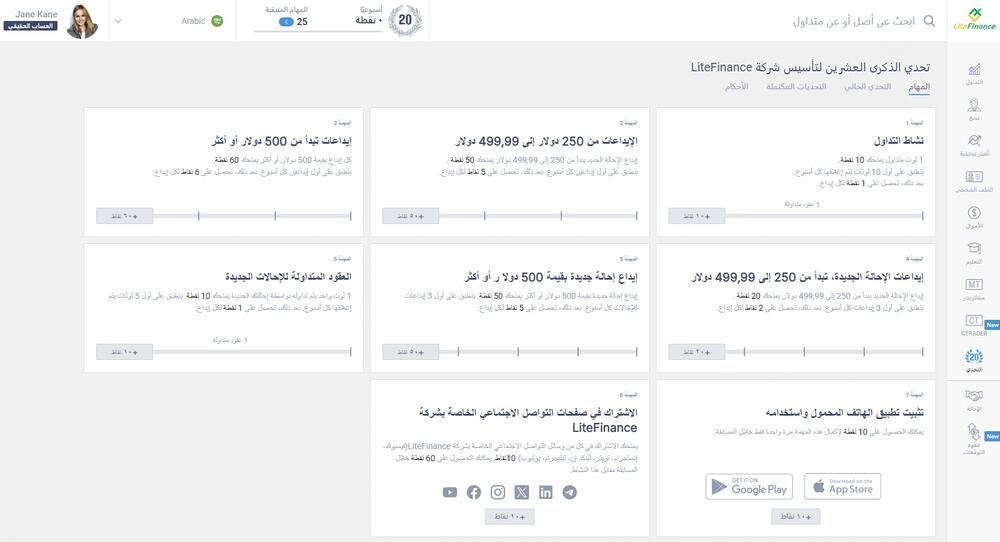Click points button under social media task
The image size is (1000, 542).
coord(510,516)
